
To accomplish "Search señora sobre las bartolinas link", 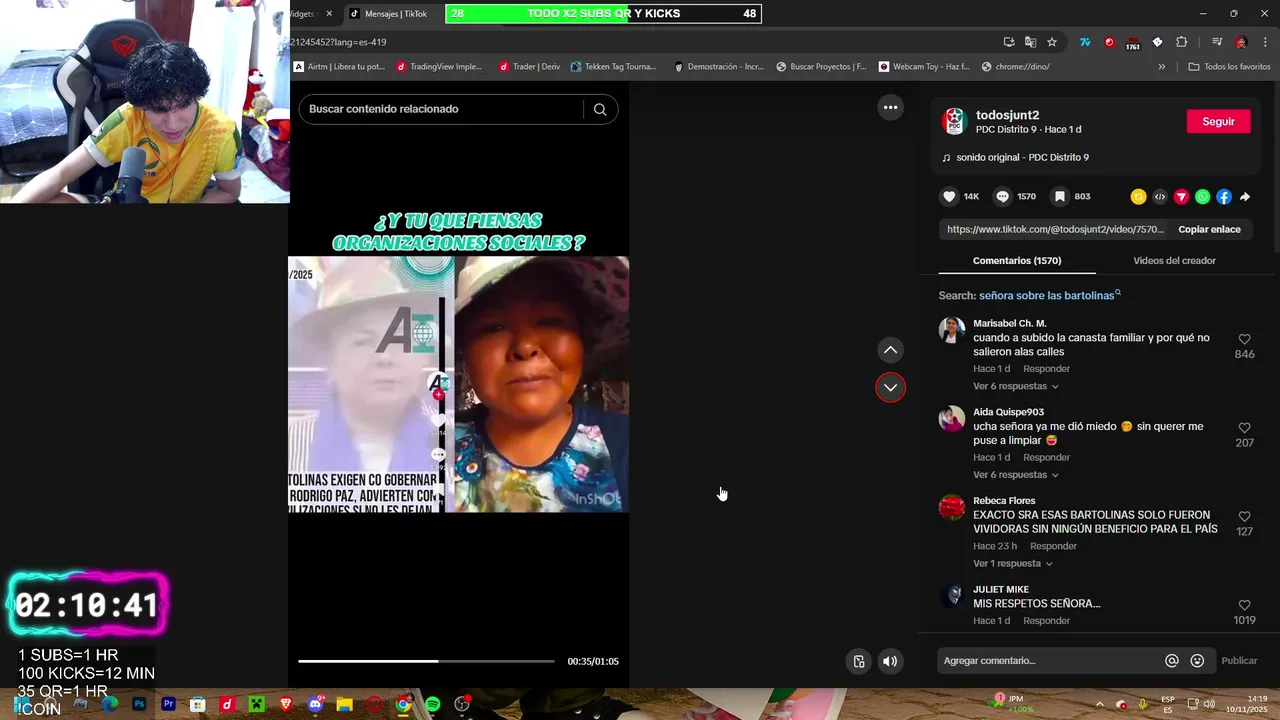I will point(1049,296).
